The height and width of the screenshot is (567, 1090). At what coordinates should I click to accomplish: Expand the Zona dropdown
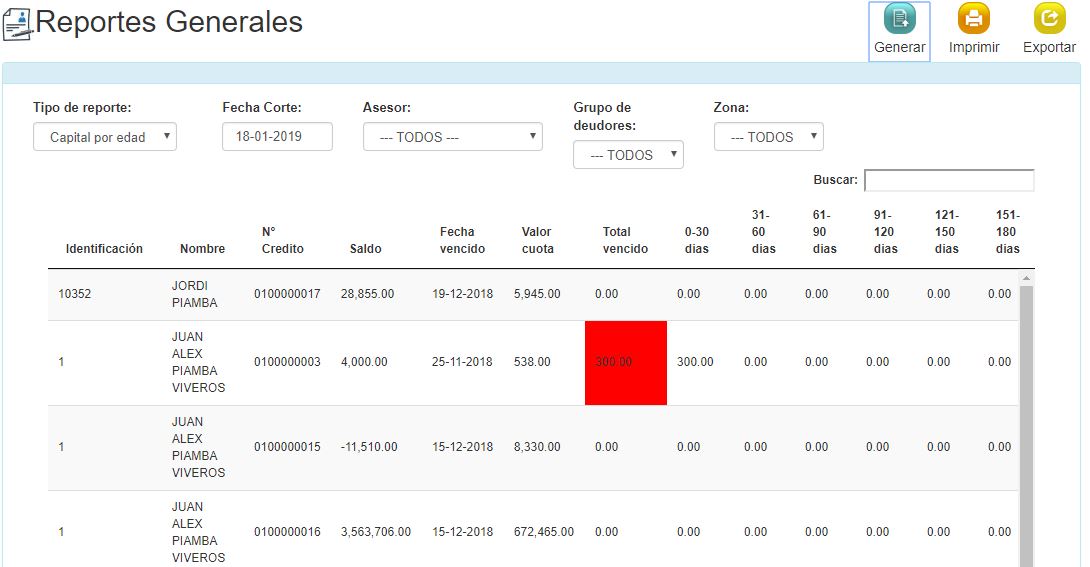(x=768, y=137)
